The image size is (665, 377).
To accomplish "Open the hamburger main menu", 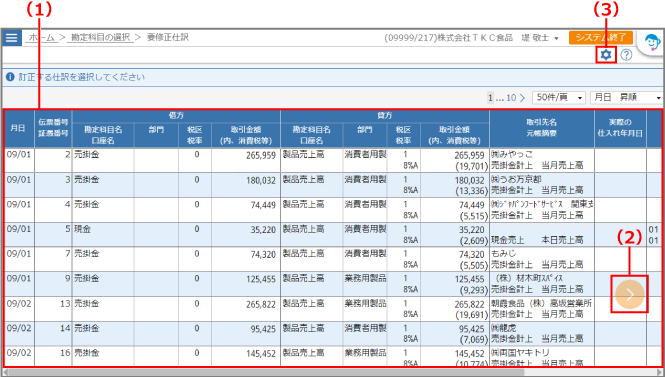I will pos(11,38).
